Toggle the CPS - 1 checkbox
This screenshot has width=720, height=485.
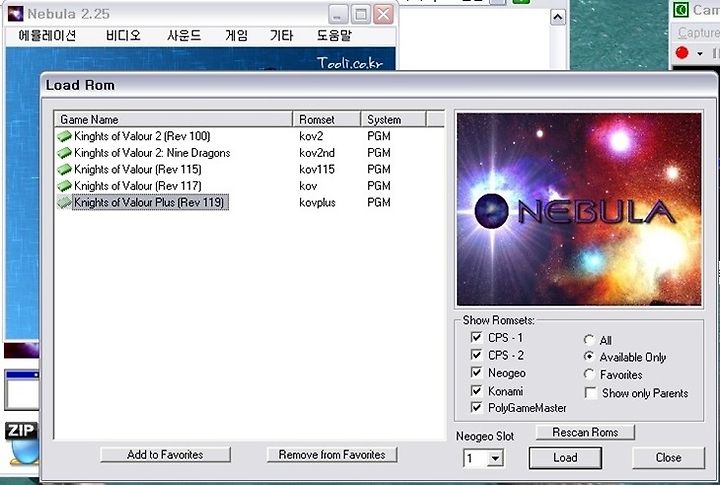coord(476,338)
